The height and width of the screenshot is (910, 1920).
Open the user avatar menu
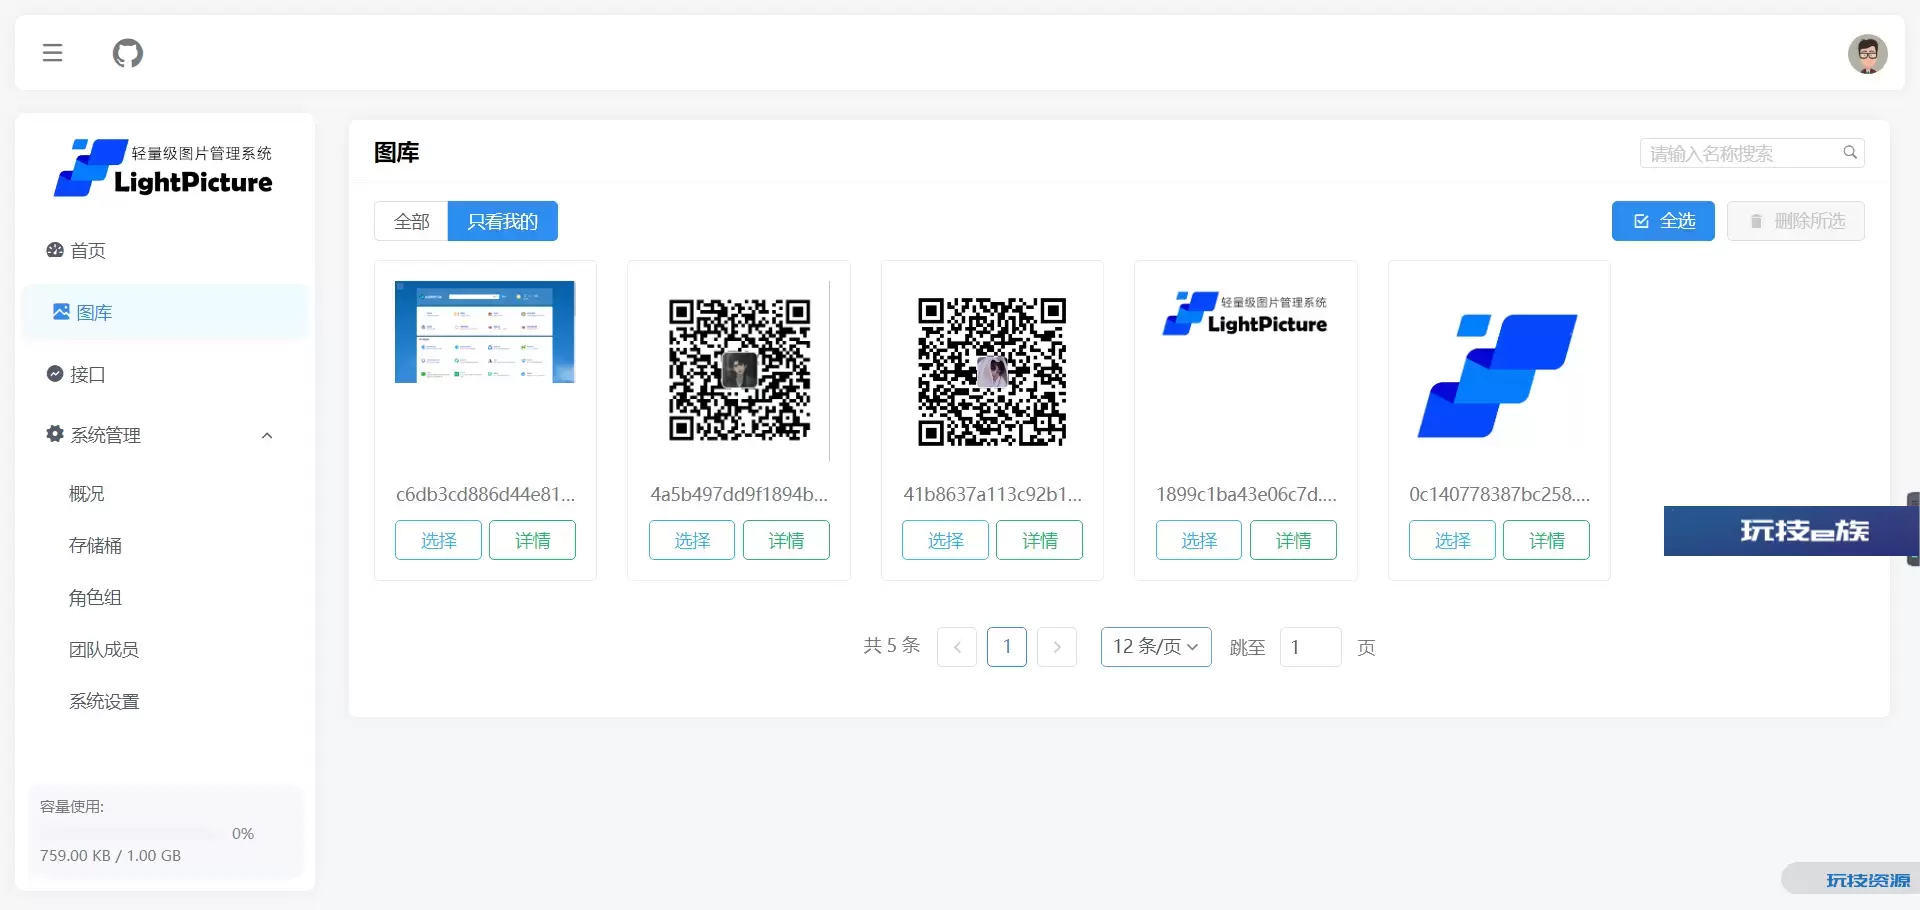pyautogui.click(x=1867, y=54)
